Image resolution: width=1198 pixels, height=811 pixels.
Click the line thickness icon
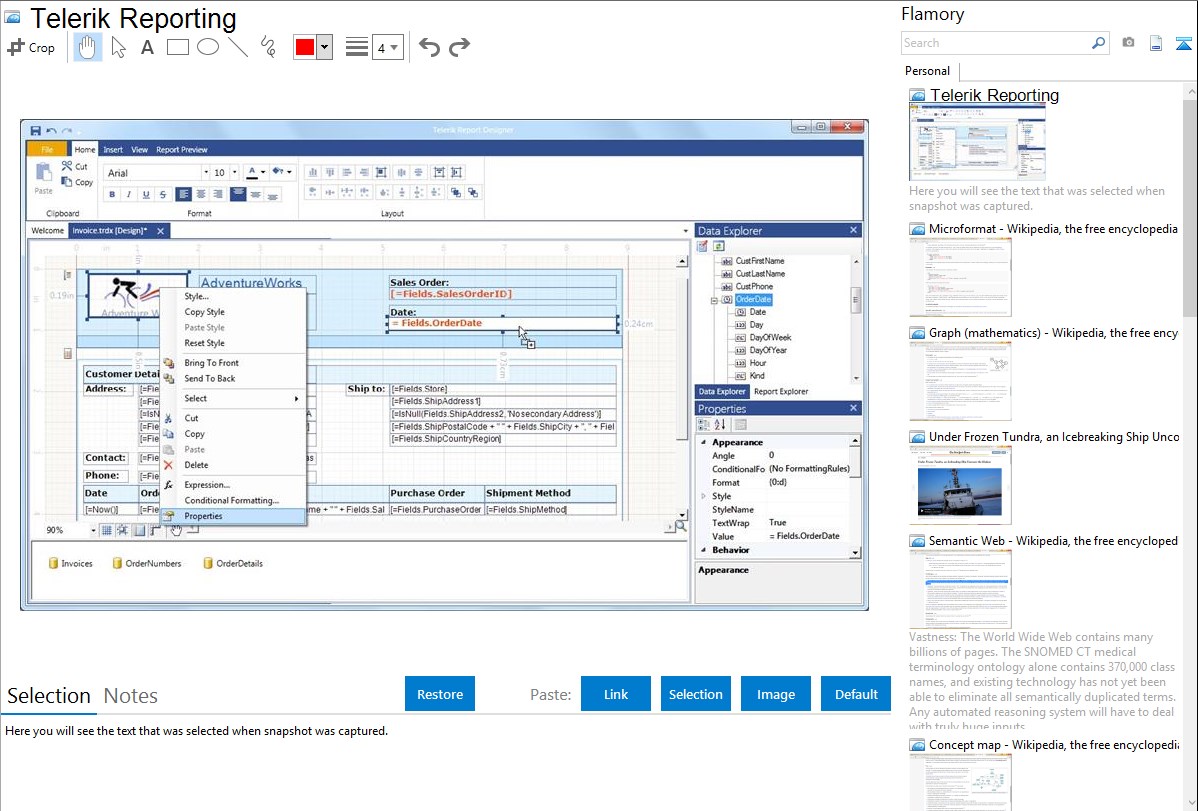pyautogui.click(x=356, y=47)
